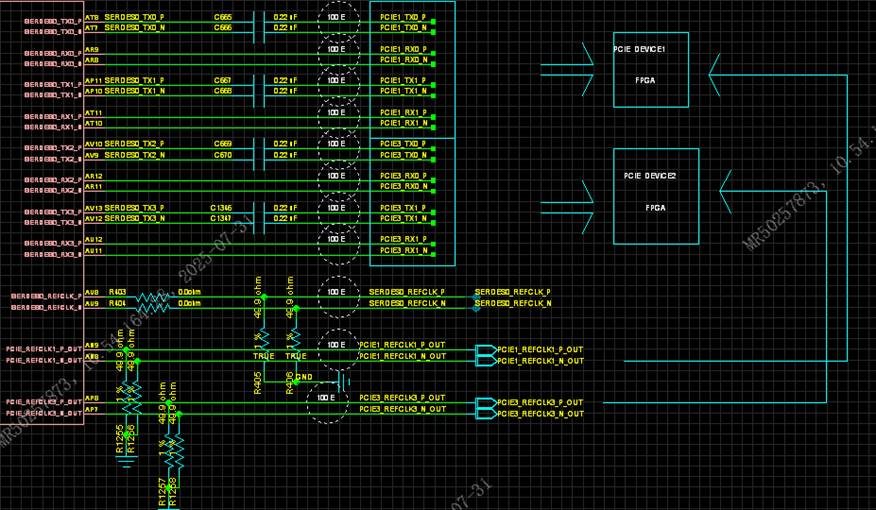876x510 pixels.
Task: Select the GND symbol next to R406
Action: tap(344, 382)
